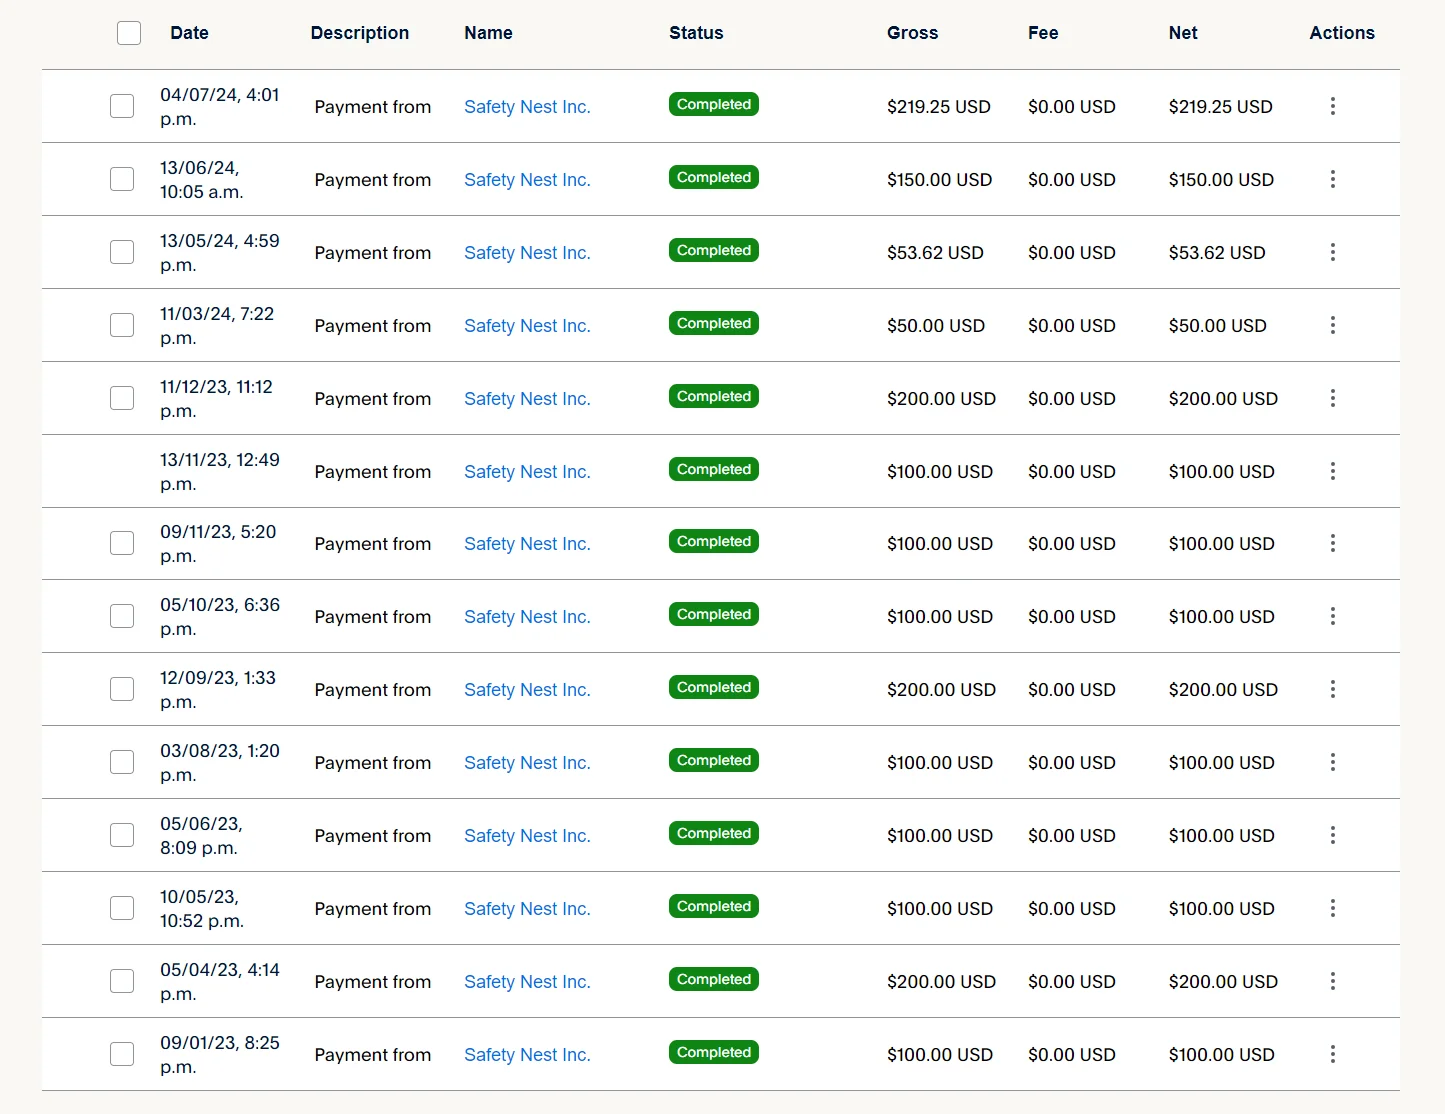Select the 03/08/23 transaction checkbox

[122, 762]
